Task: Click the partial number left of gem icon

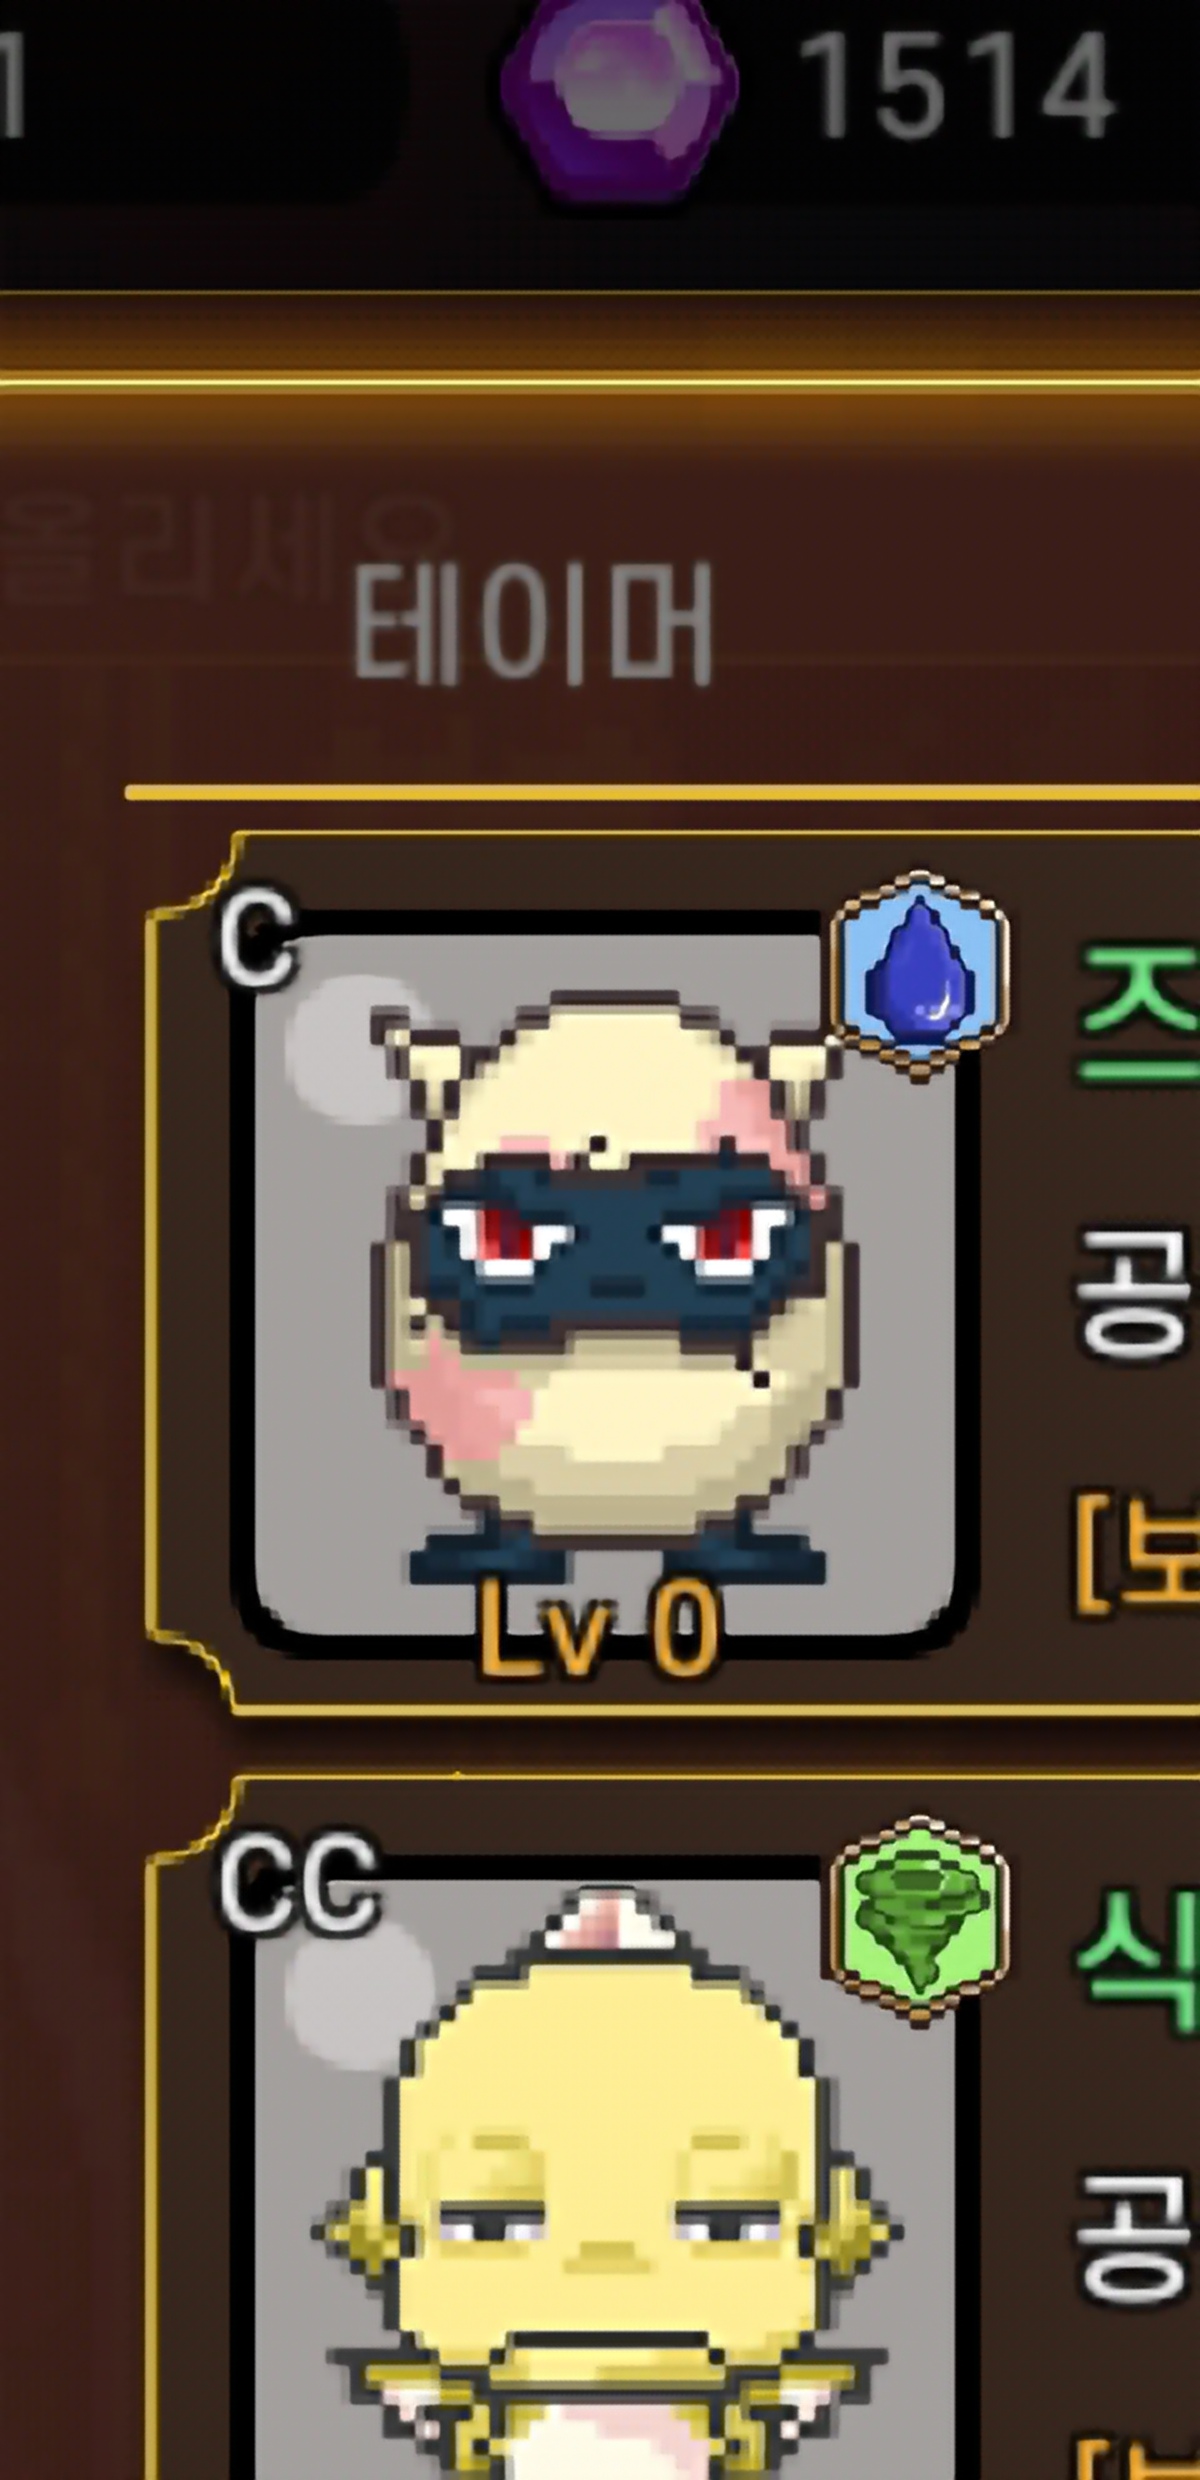Action: (12, 84)
